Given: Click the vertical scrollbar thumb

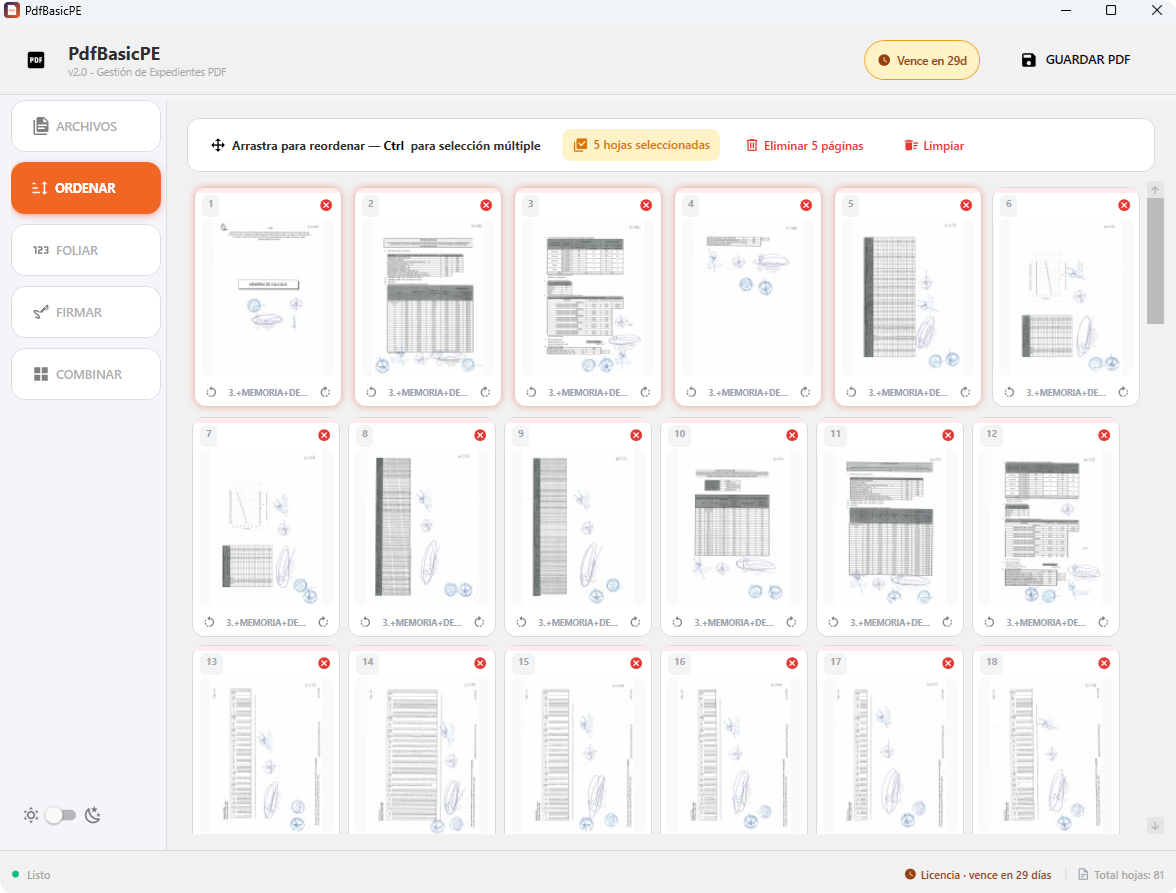Looking at the screenshot, I should (1155, 261).
